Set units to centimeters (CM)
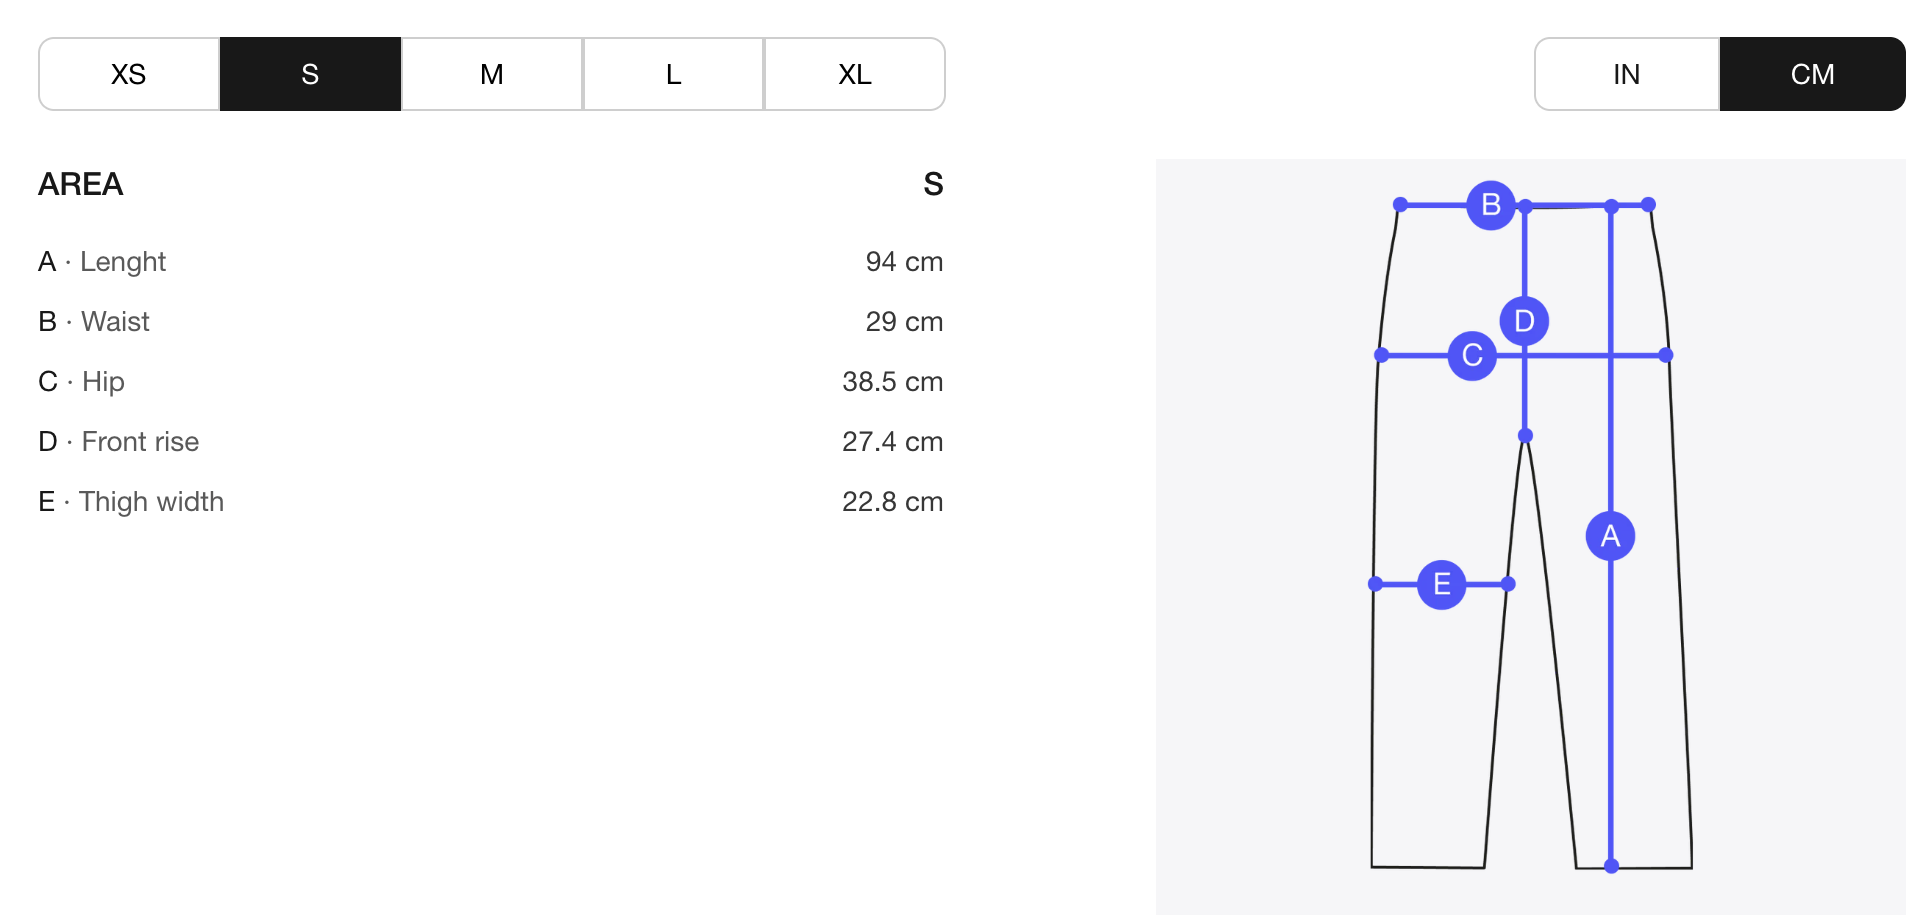This screenshot has width=1932, height=918. click(1812, 74)
